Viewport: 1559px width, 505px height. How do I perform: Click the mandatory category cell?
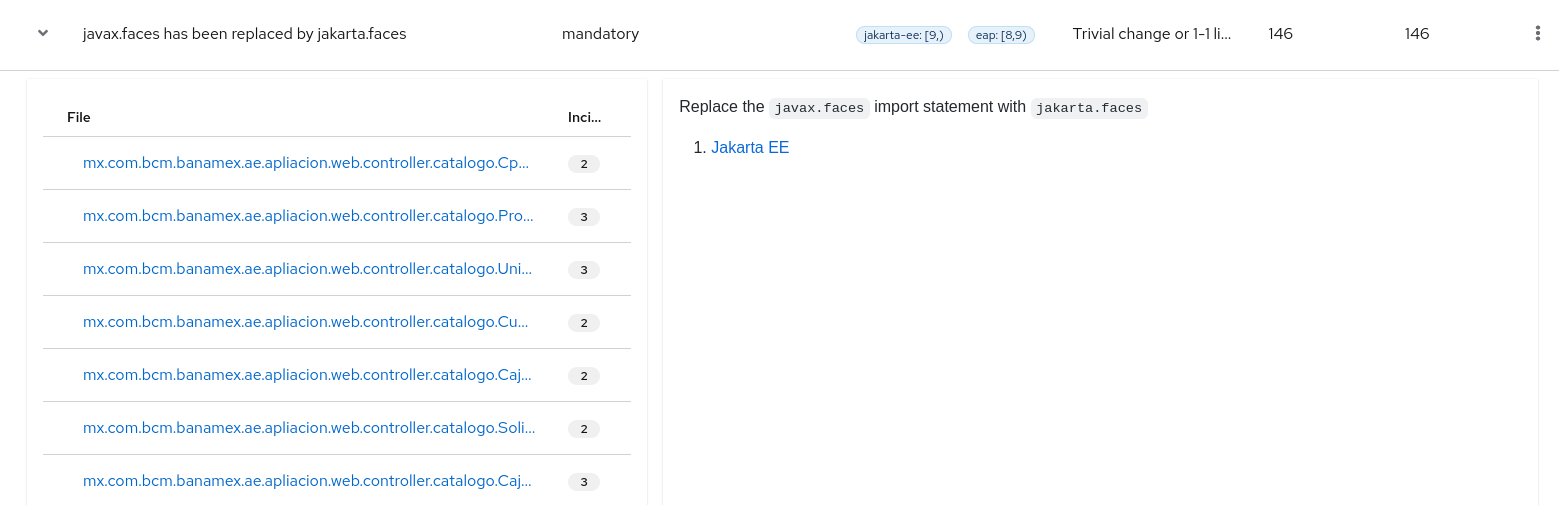click(x=600, y=33)
